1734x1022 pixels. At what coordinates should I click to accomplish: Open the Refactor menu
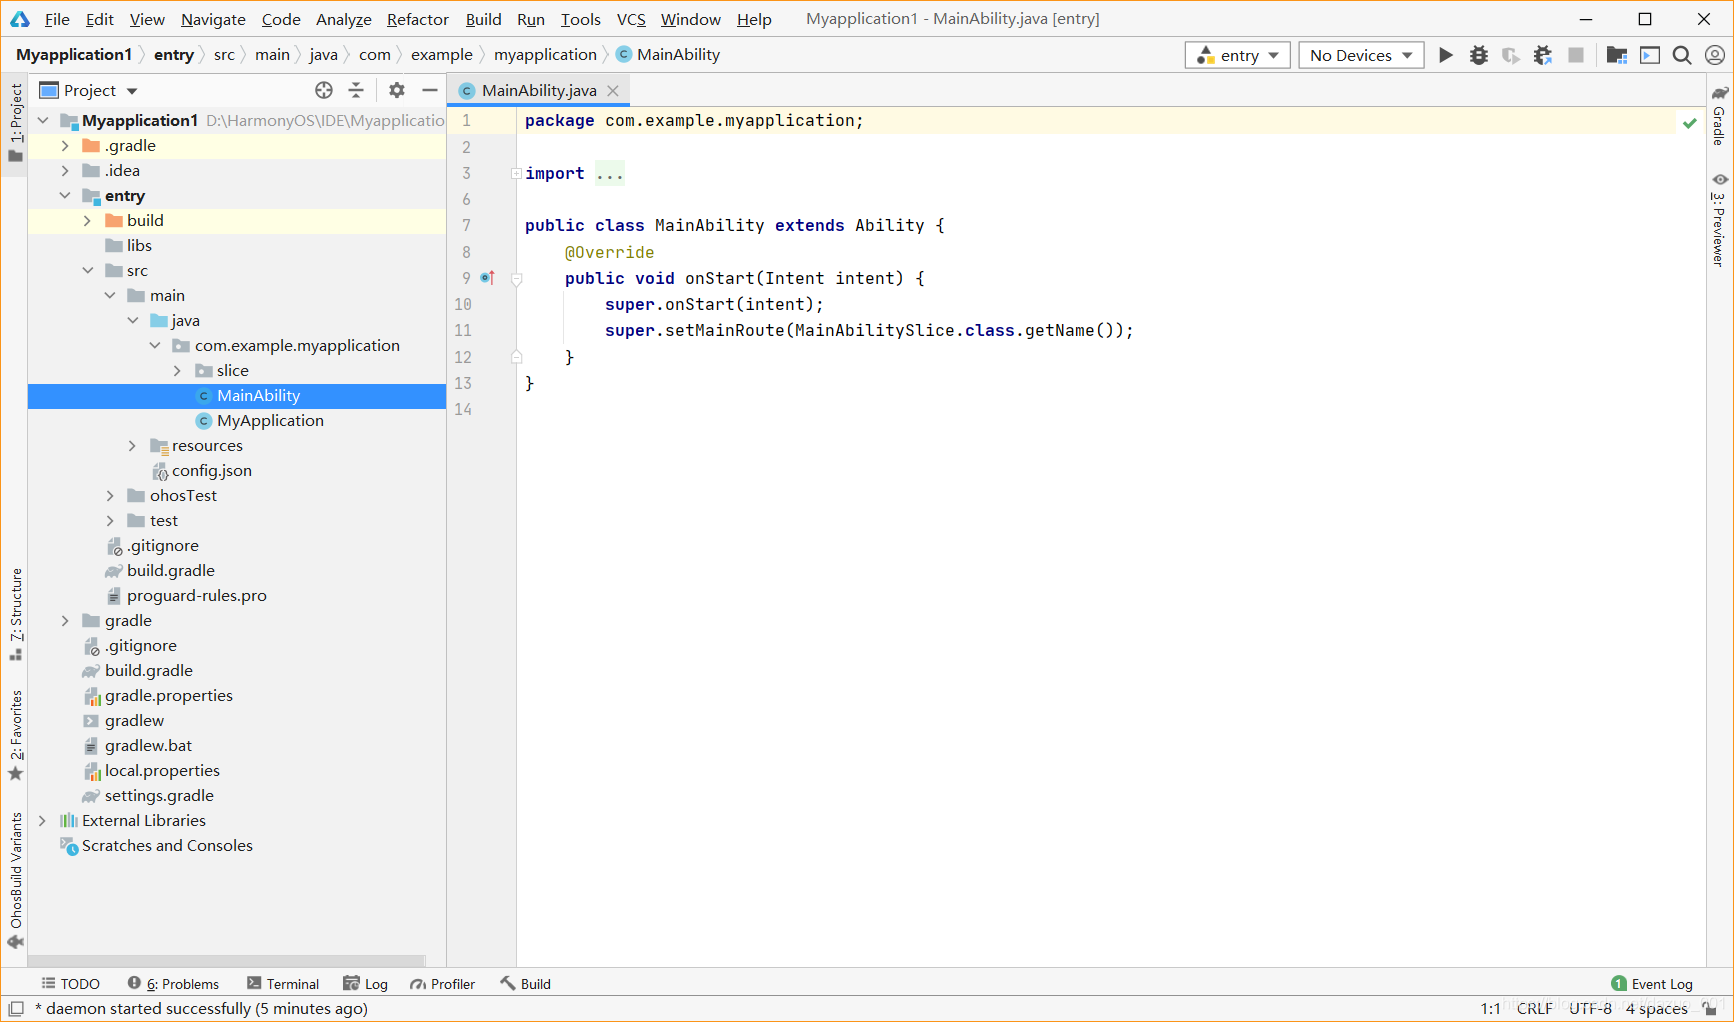pos(418,19)
